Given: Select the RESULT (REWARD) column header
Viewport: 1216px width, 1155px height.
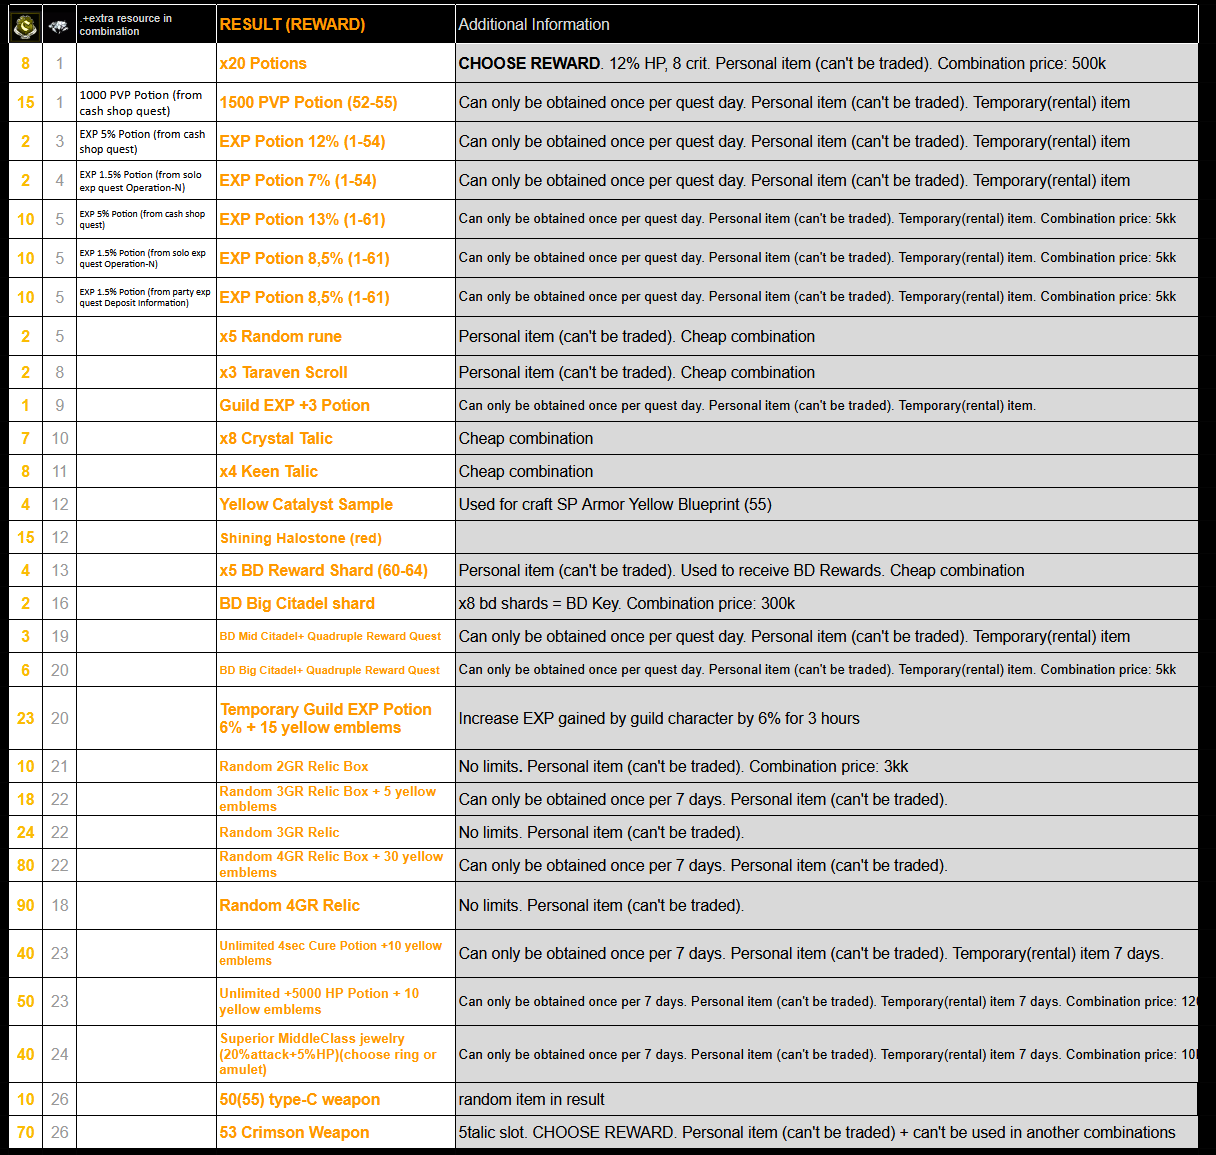Looking at the screenshot, I should click(292, 24).
